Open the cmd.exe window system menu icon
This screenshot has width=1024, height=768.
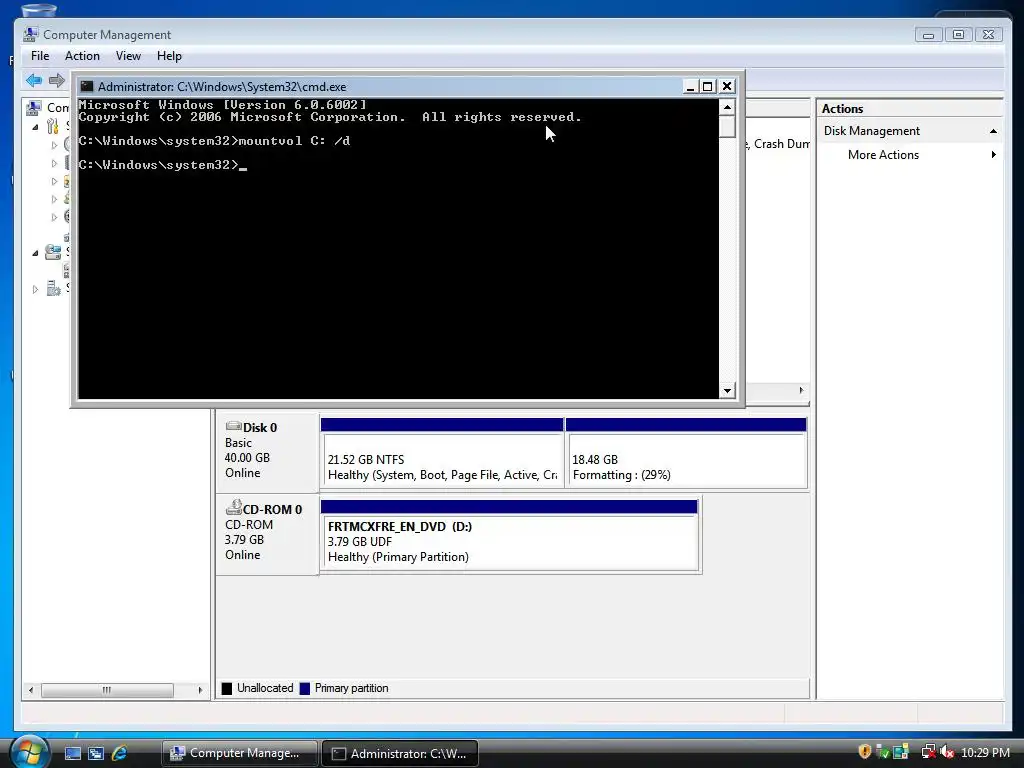click(x=87, y=86)
